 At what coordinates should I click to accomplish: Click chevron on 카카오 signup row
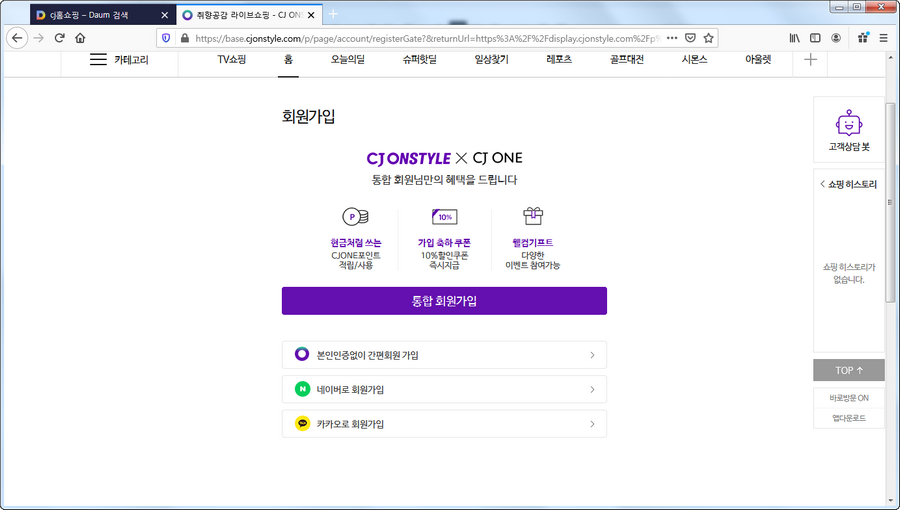(592, 424)
